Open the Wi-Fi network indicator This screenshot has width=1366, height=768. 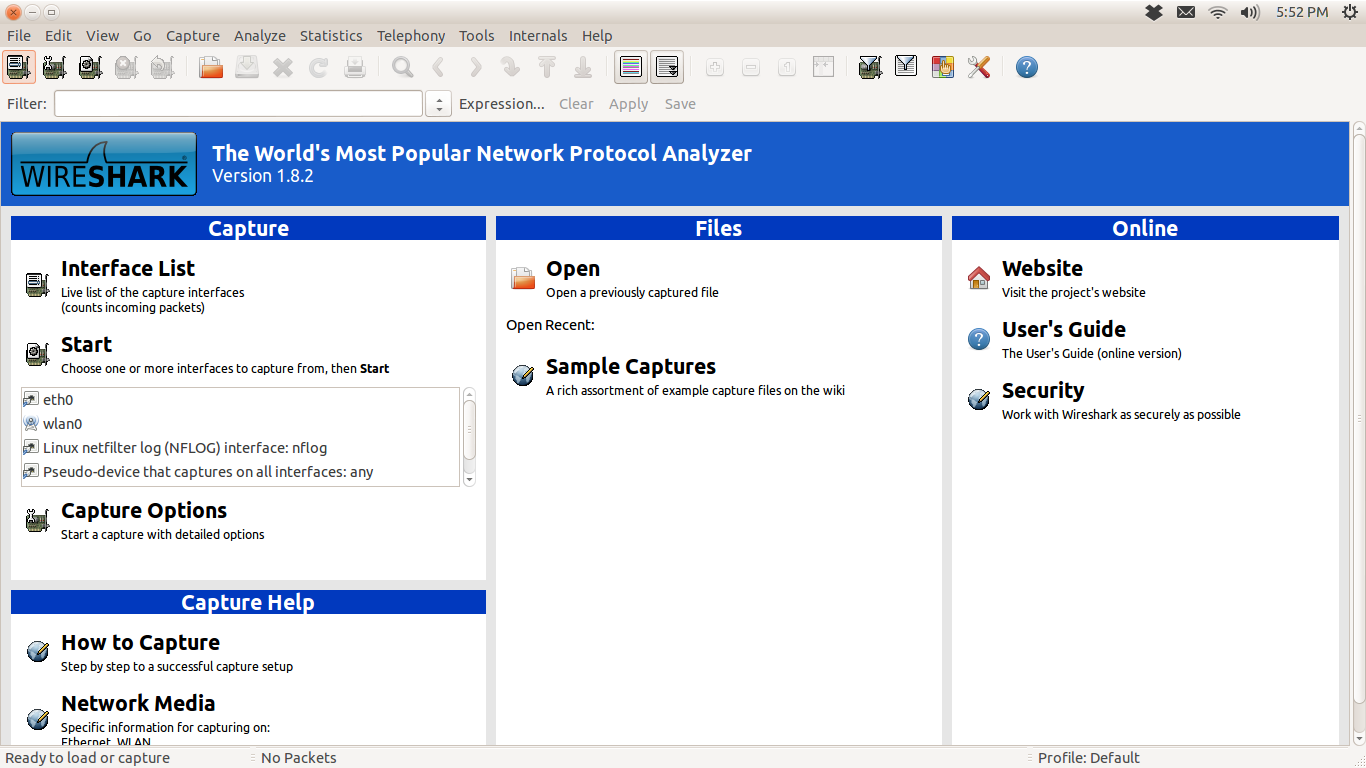1217,12
